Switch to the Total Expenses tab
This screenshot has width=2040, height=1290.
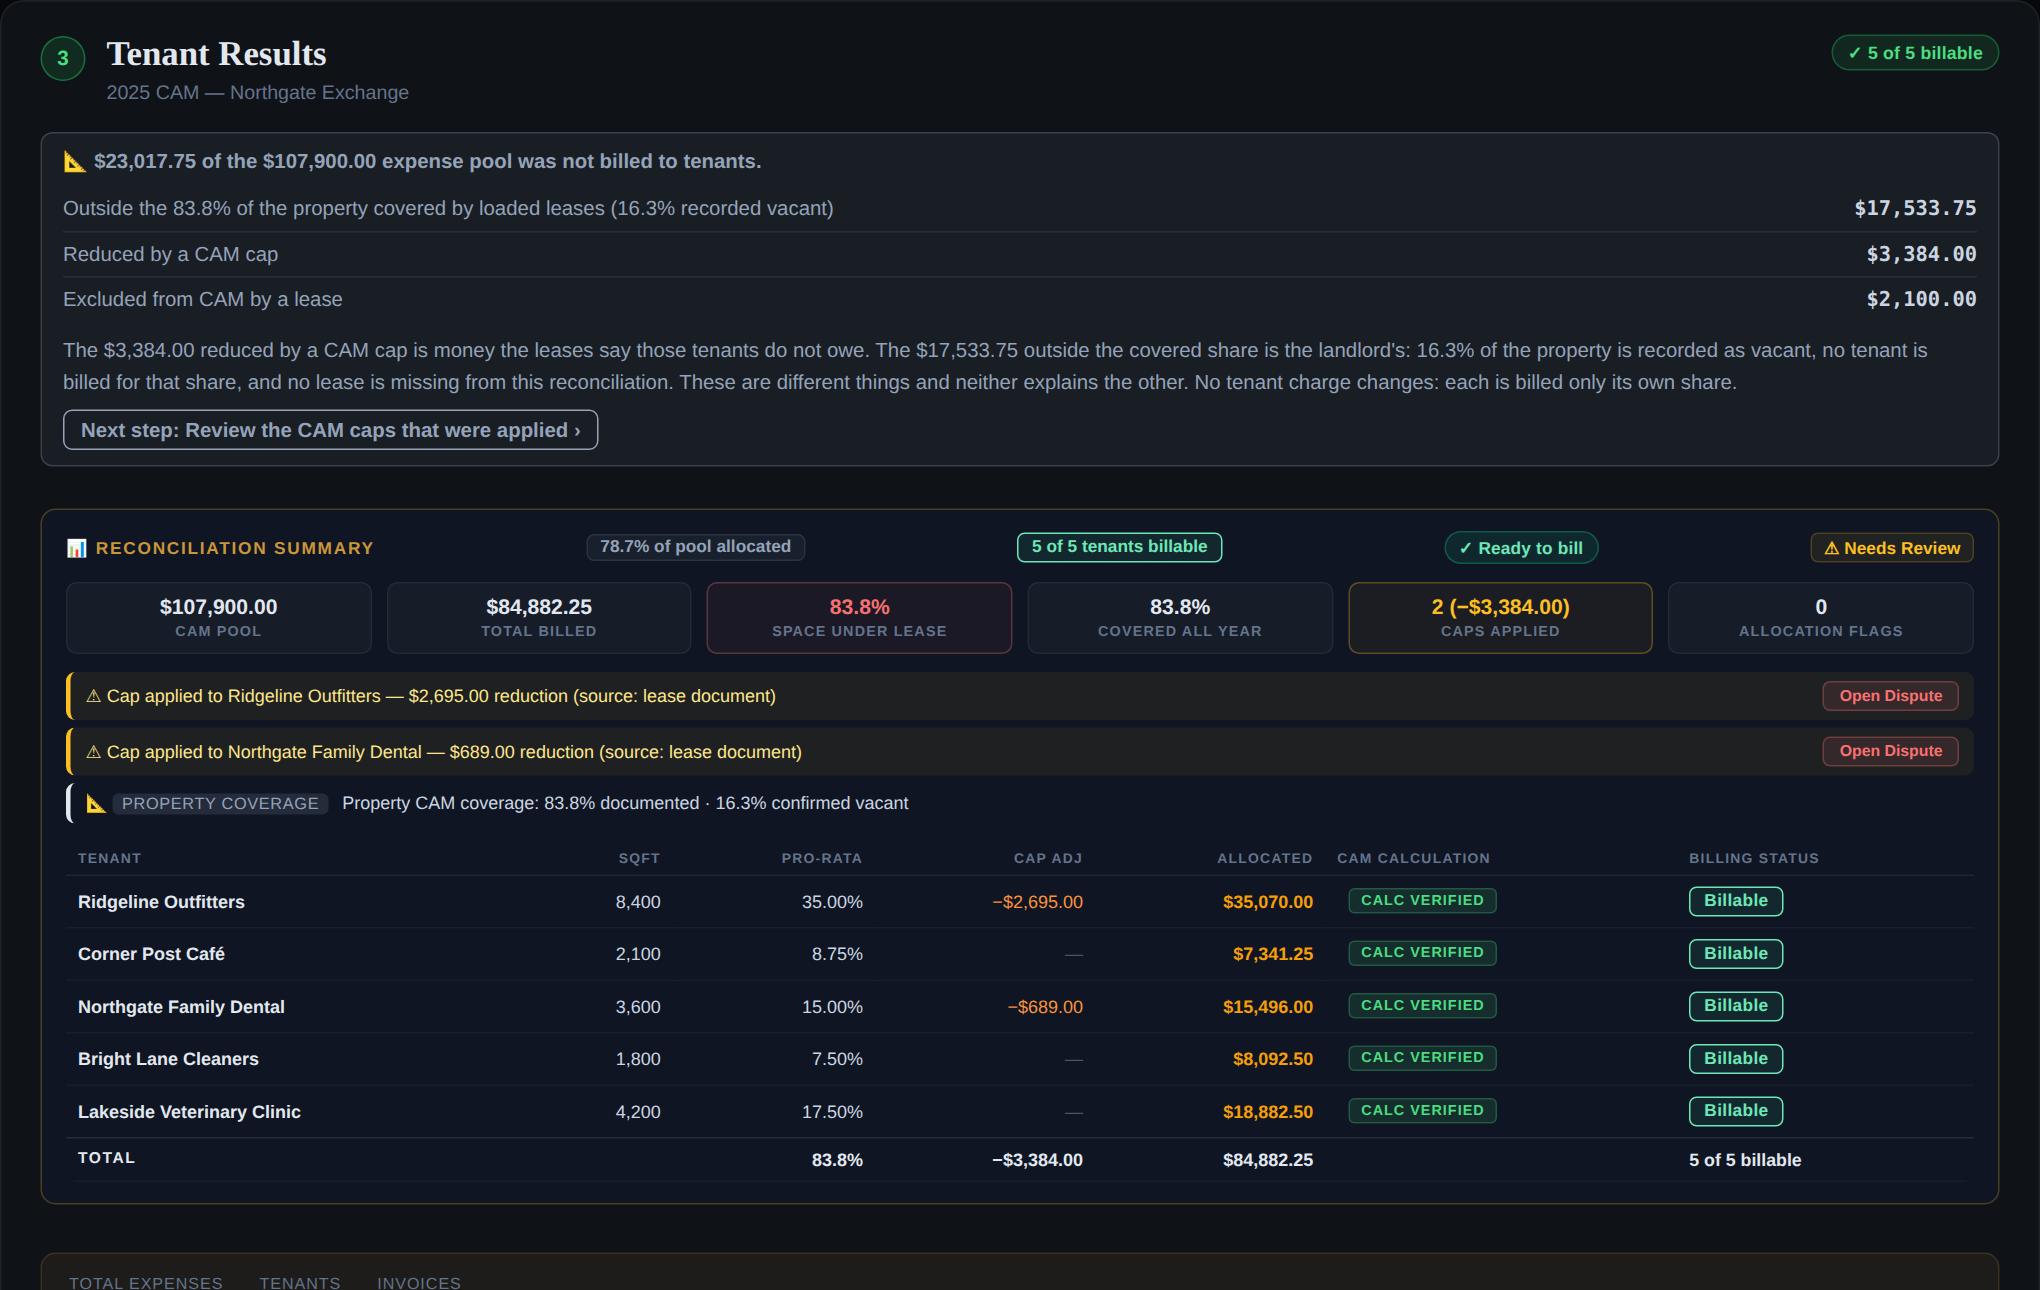point(146,1283)
